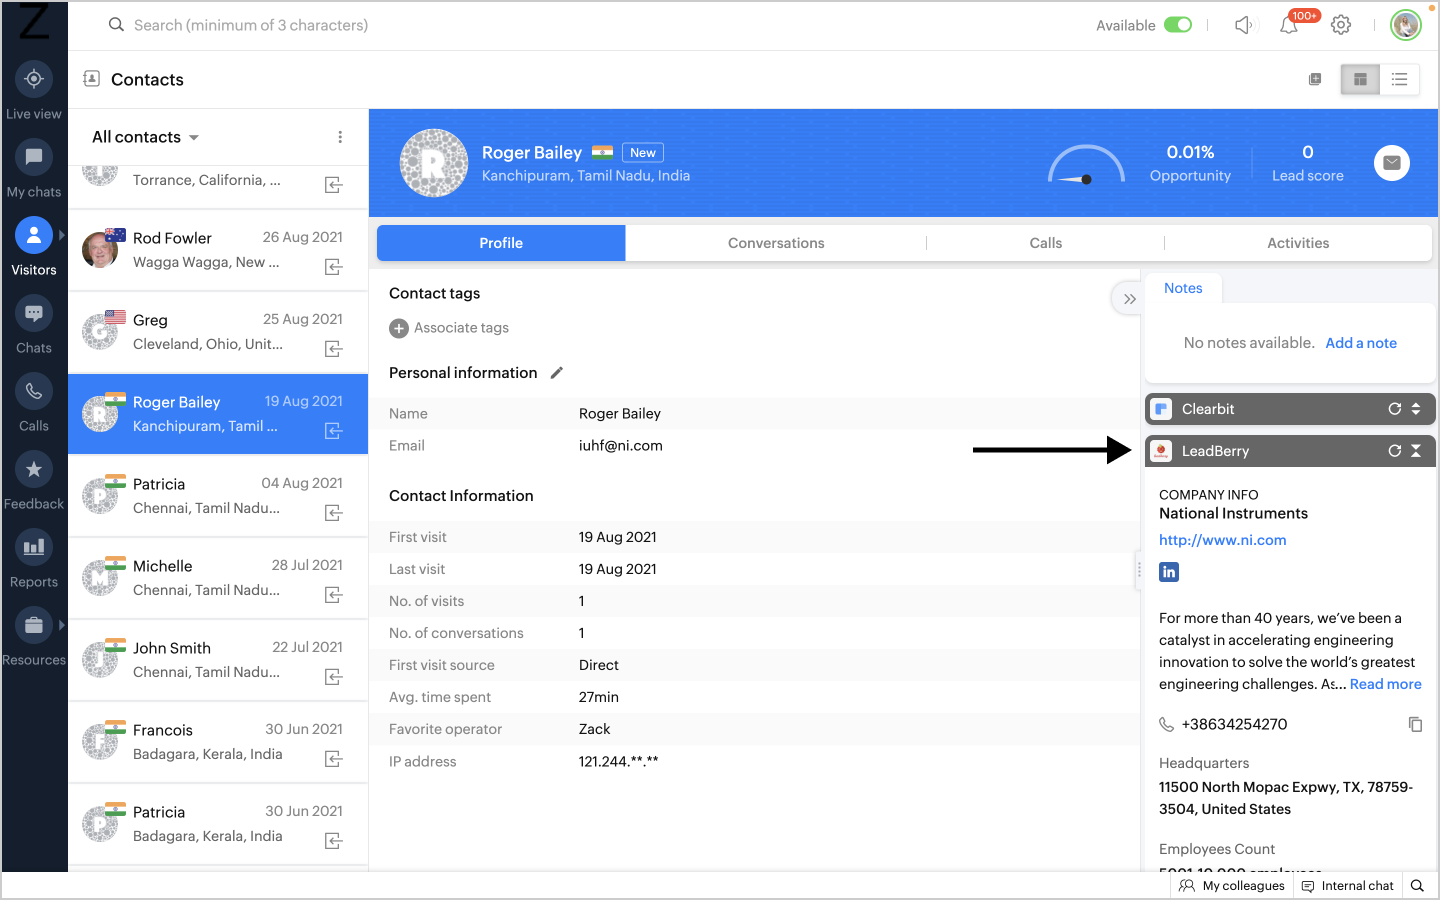Open the ni.com website link

[1222, 540]
